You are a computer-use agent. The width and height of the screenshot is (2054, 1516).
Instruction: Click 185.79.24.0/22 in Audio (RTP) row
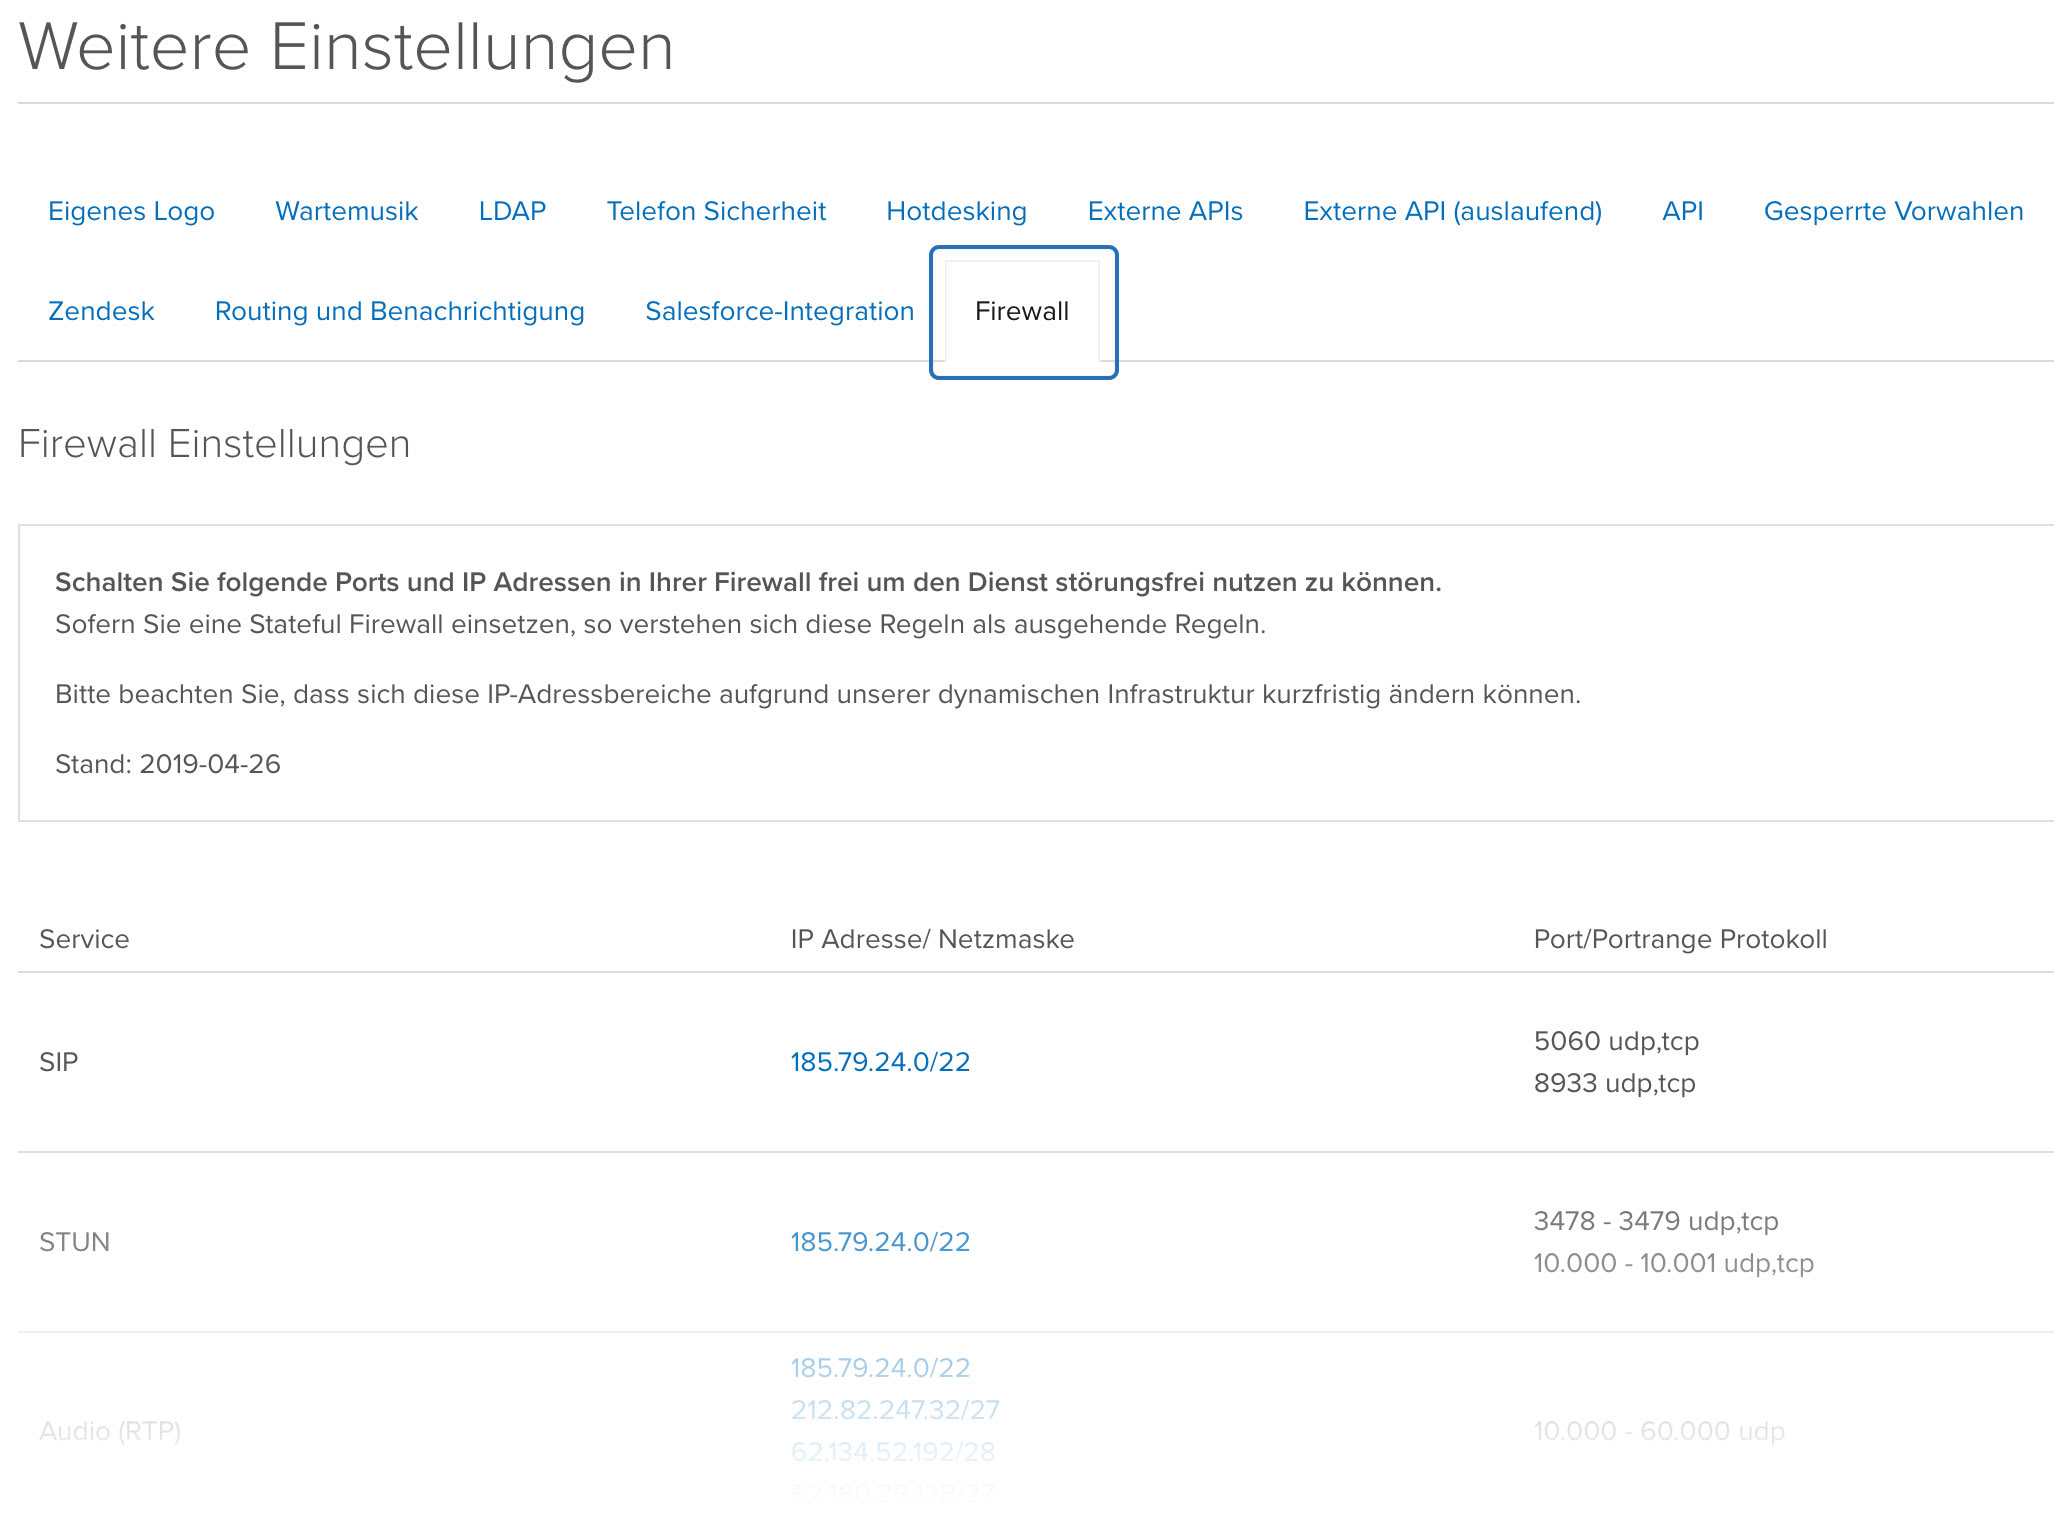click(880, 1368)
